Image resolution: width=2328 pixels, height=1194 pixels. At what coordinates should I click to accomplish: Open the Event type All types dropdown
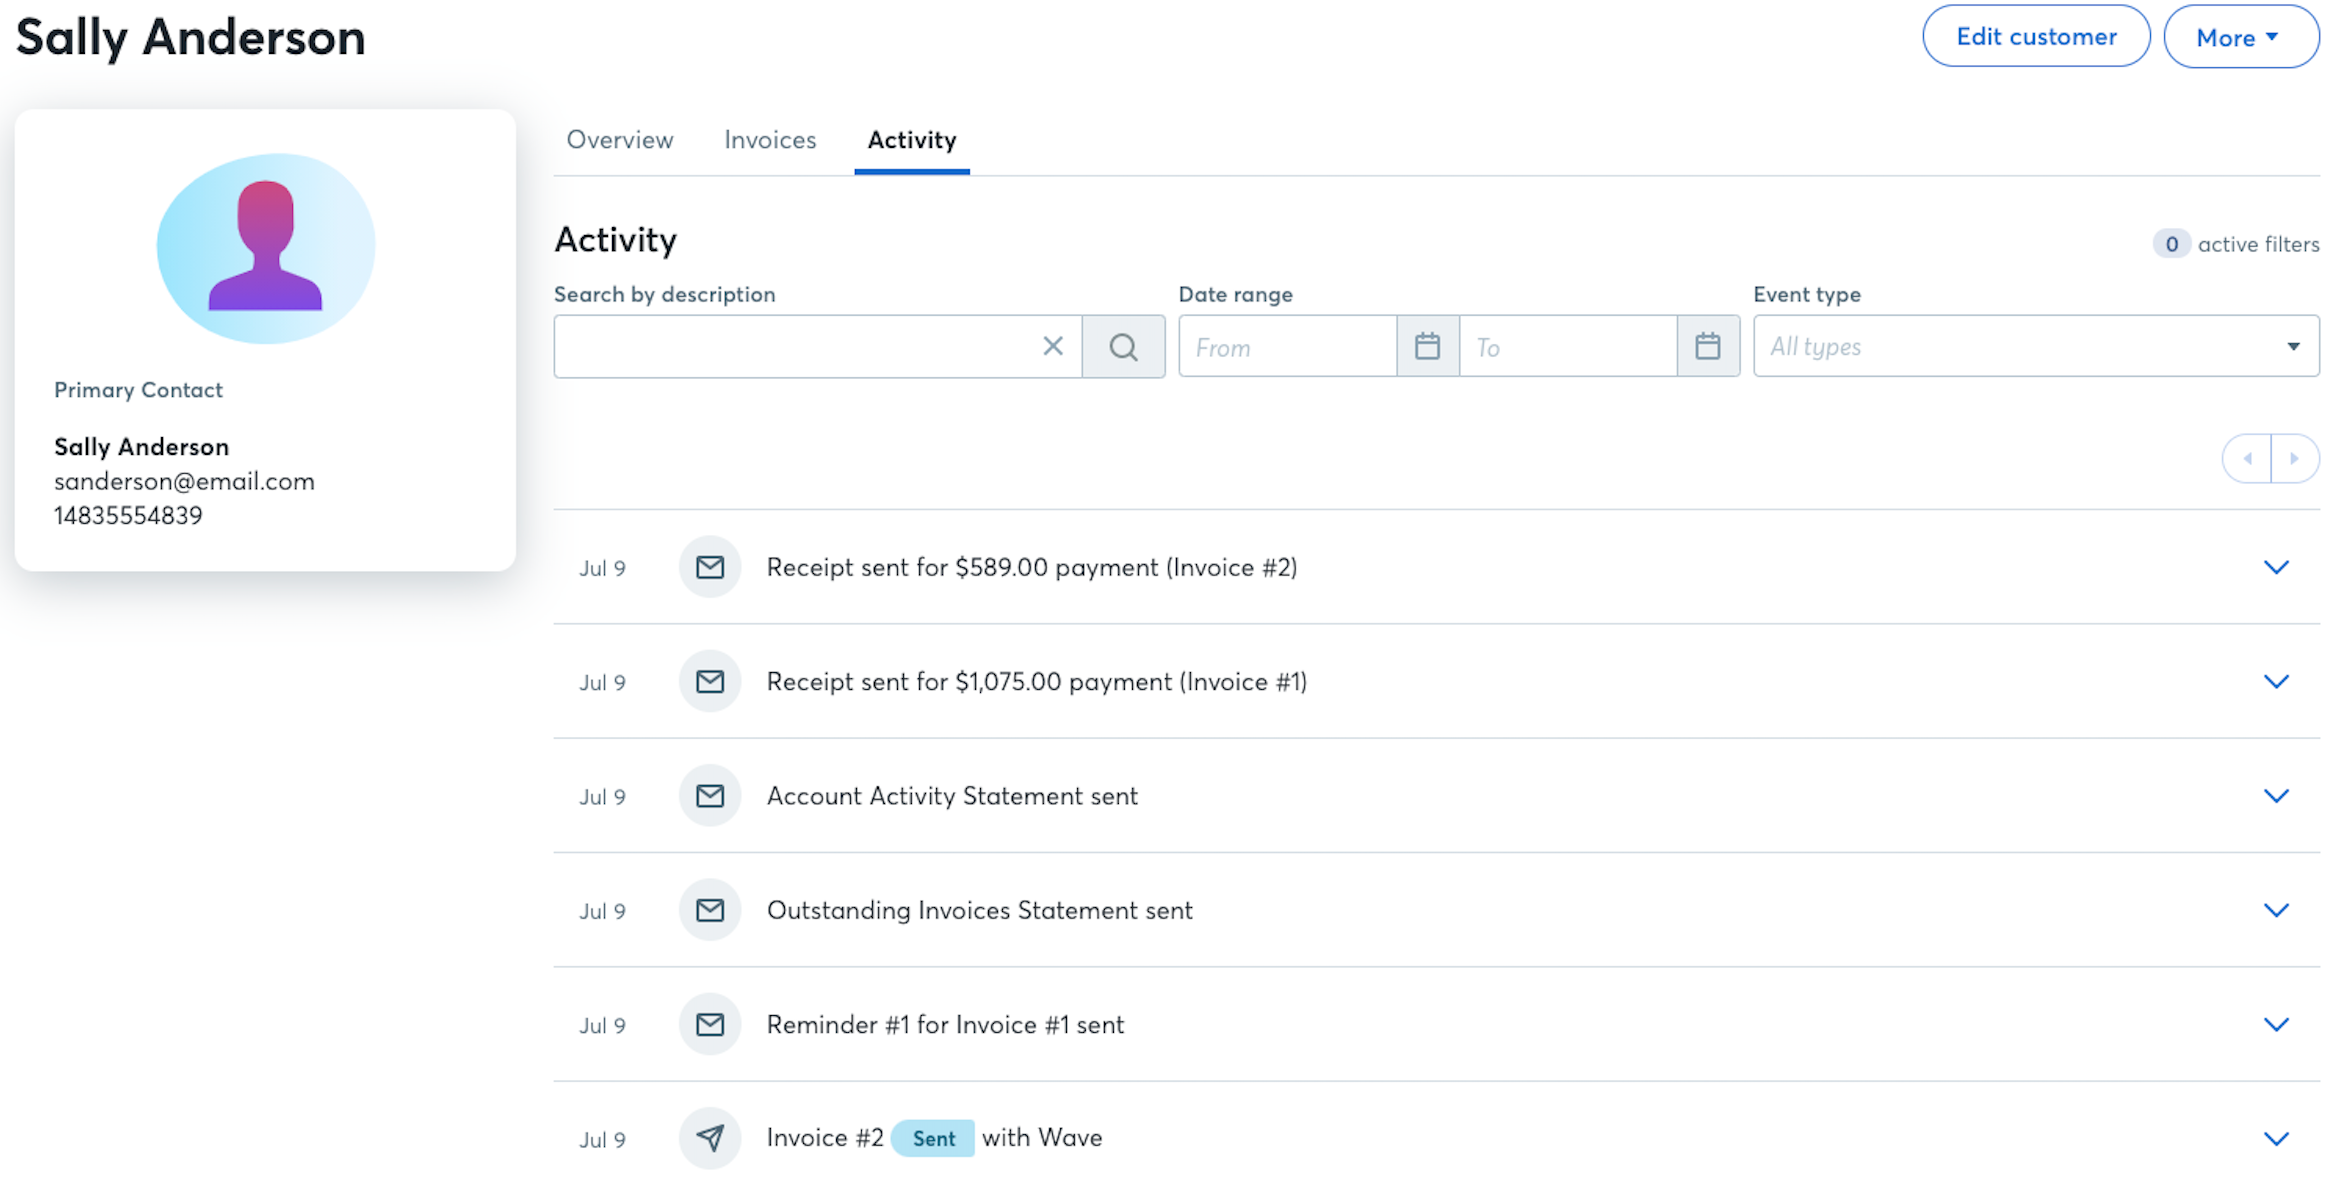coord(2035,347)
